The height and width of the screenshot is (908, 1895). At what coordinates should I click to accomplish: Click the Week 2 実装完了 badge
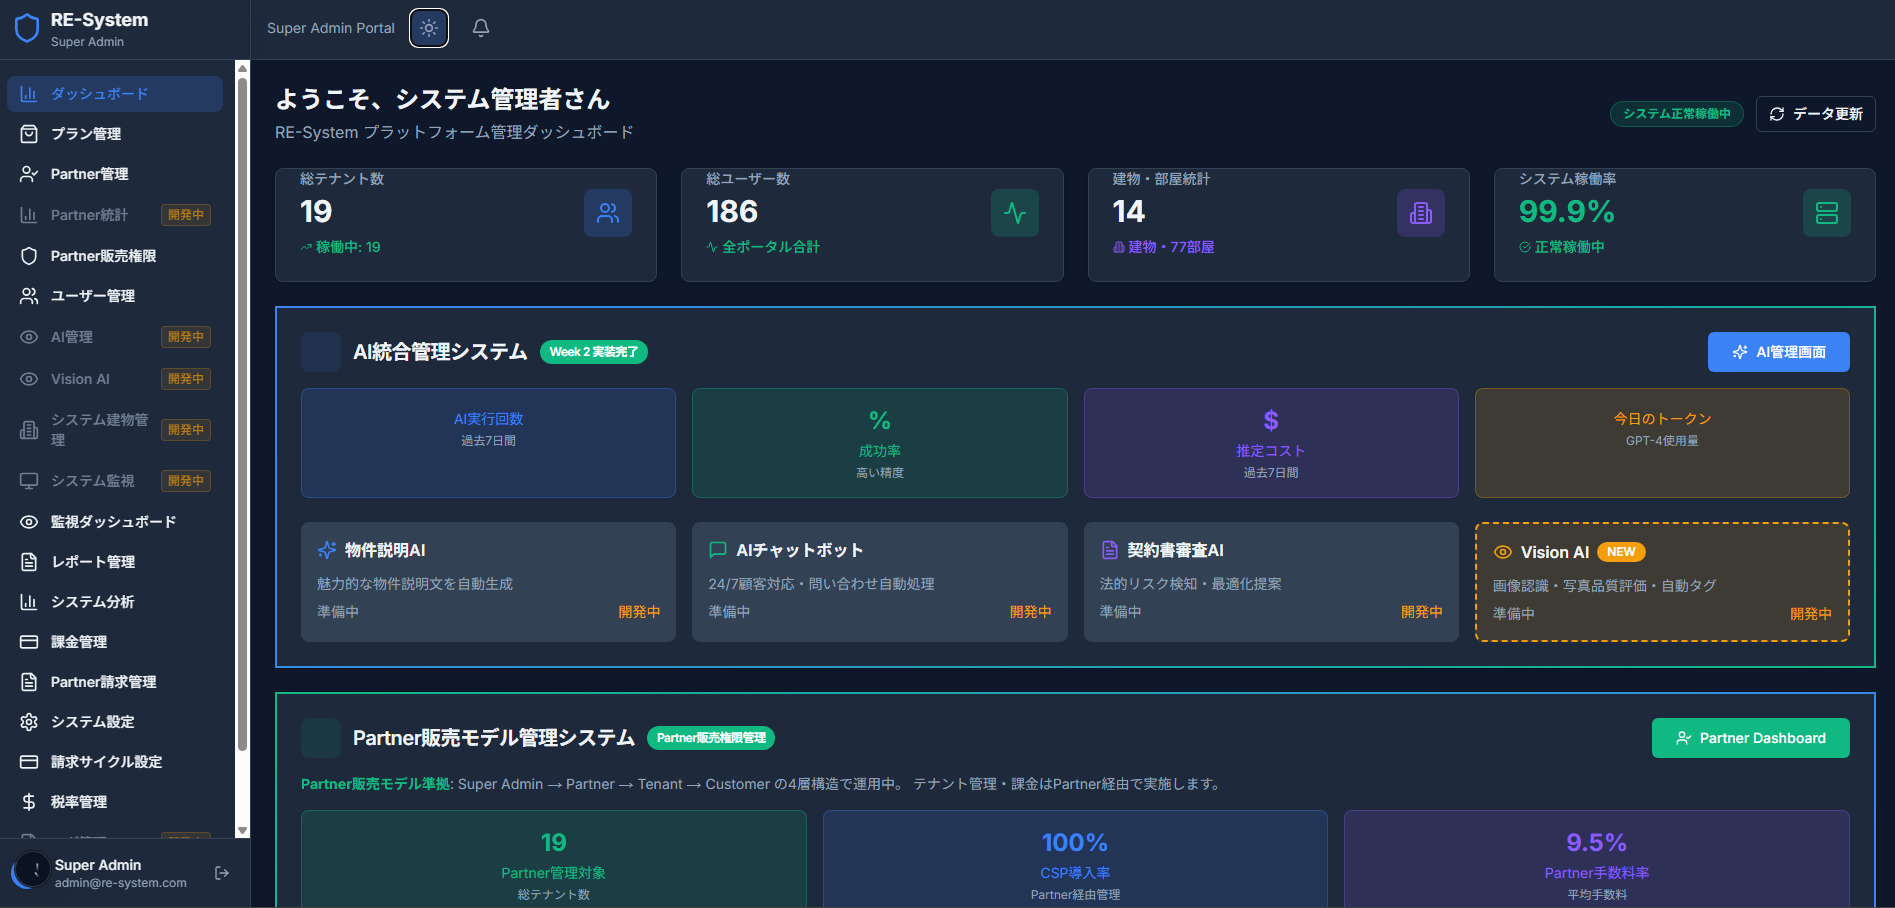[x=594, y=352]
